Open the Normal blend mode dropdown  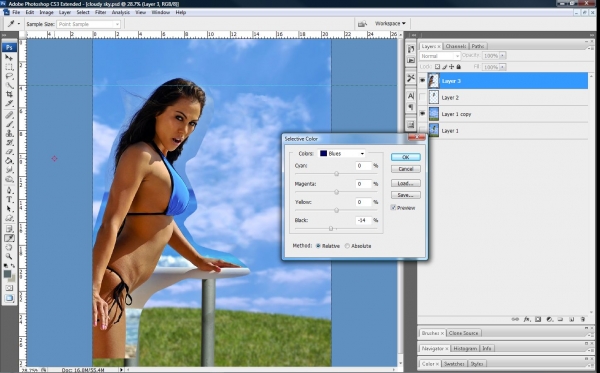click(x=440, y=56)
